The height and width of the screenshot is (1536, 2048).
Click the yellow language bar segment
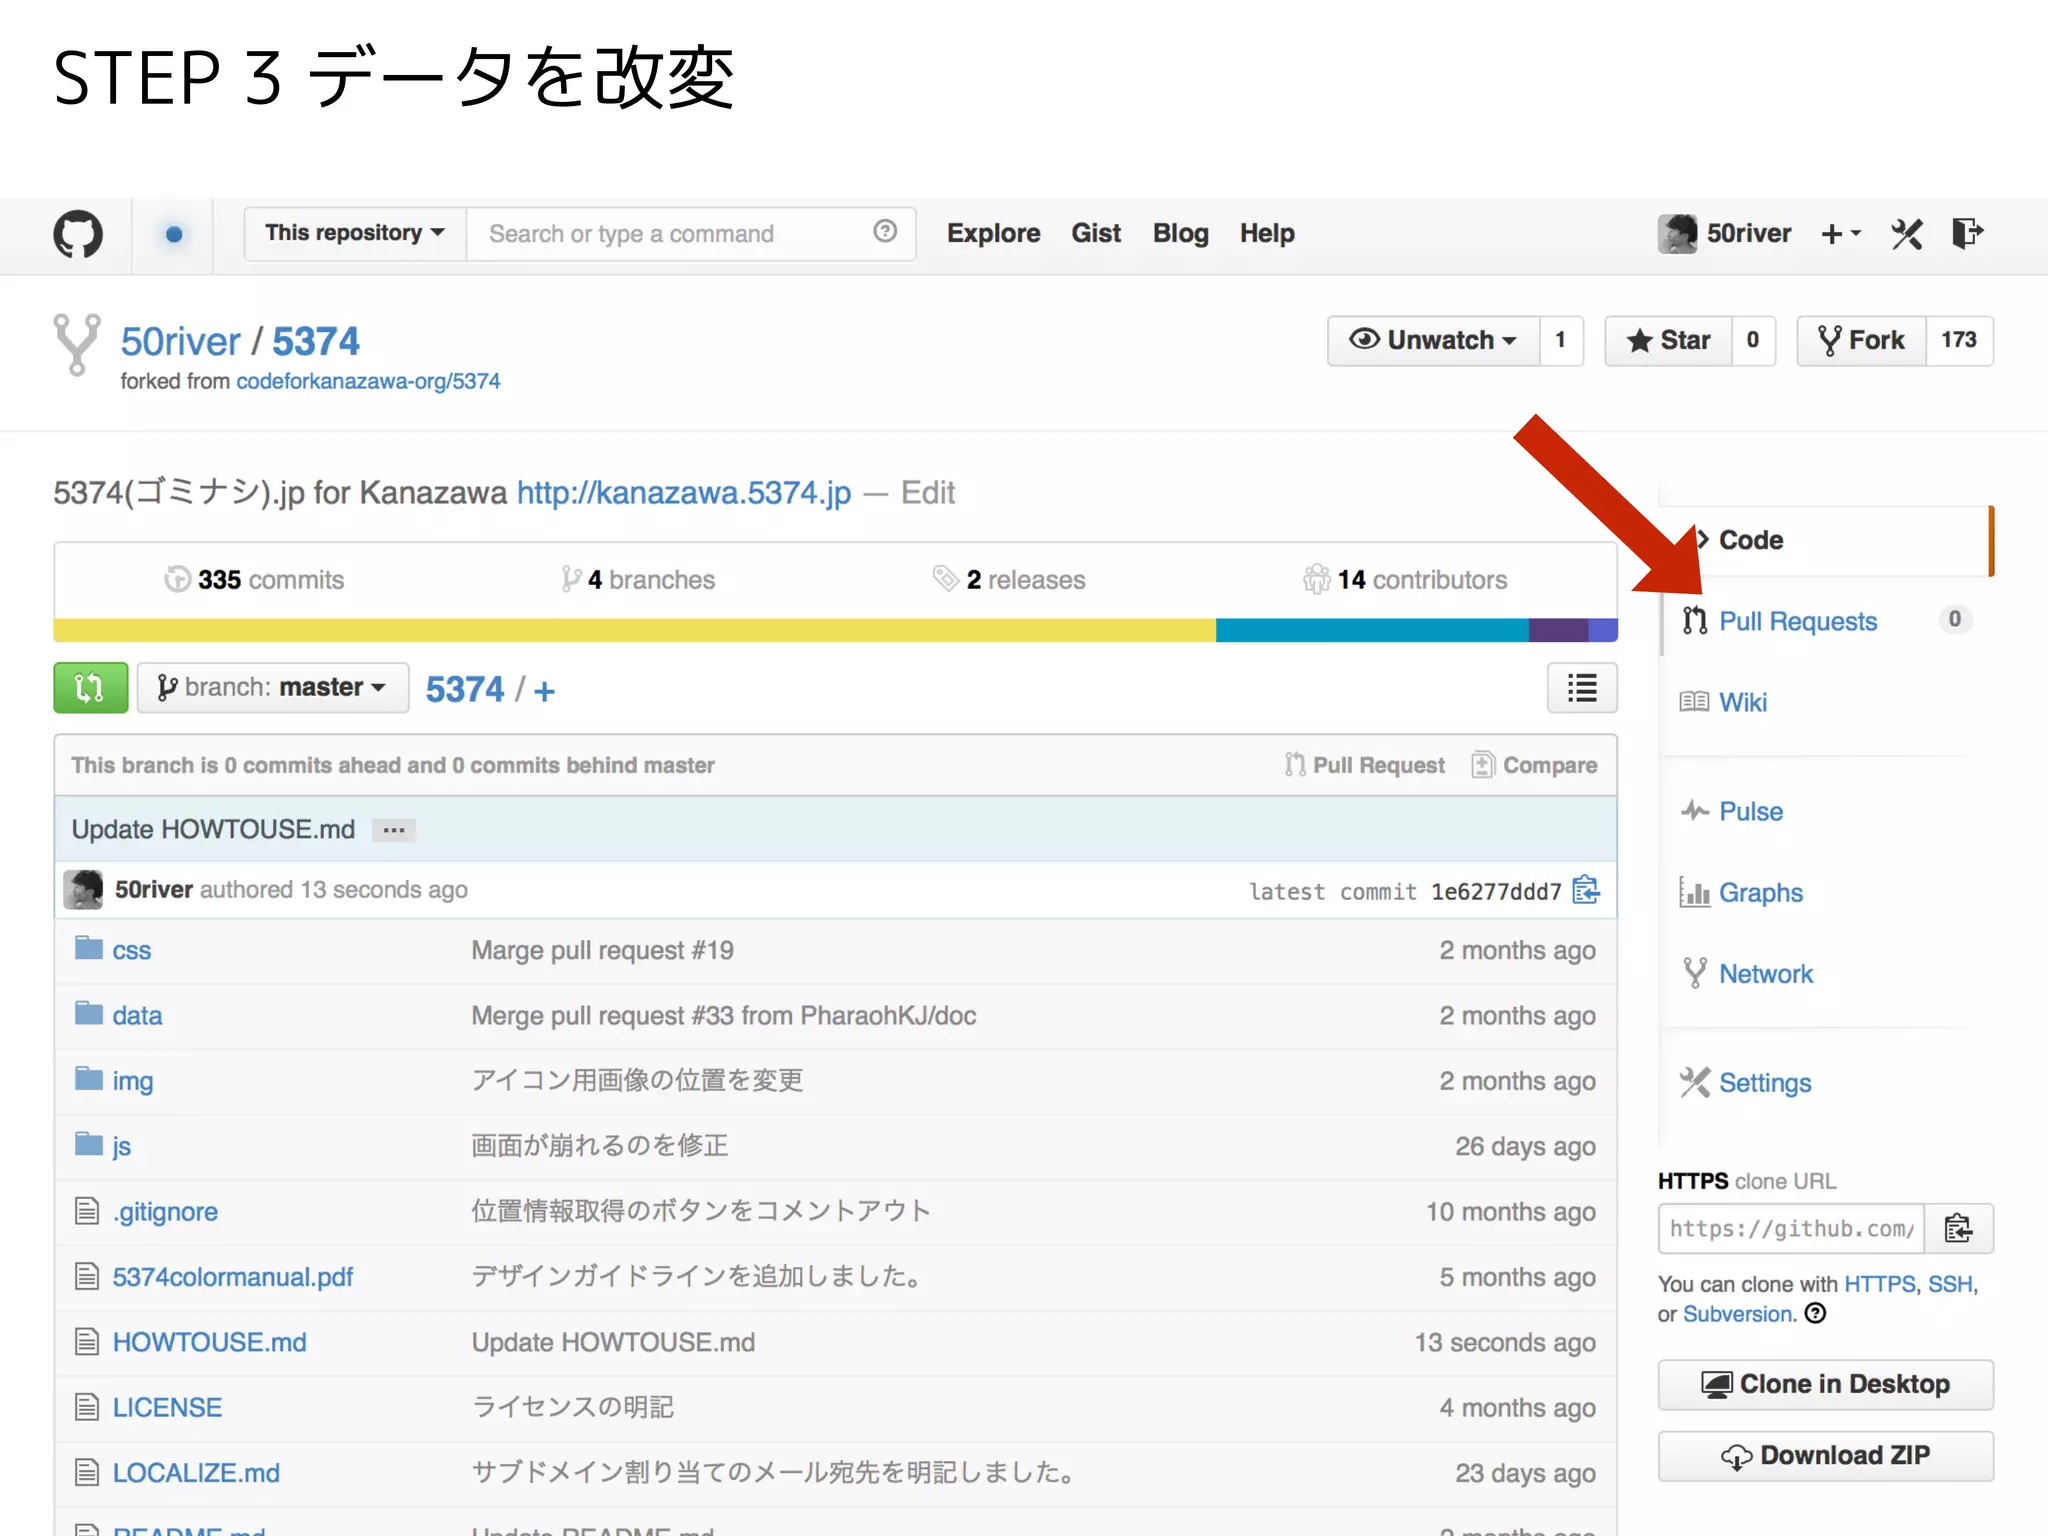(635, 630)
